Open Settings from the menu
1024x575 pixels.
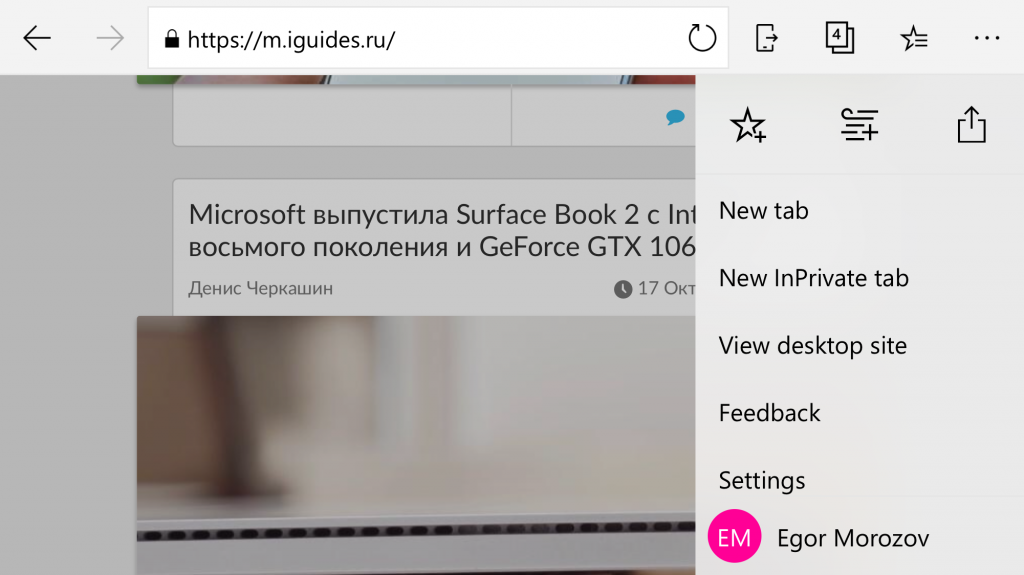pyautogui.click(x=761, y=481)
